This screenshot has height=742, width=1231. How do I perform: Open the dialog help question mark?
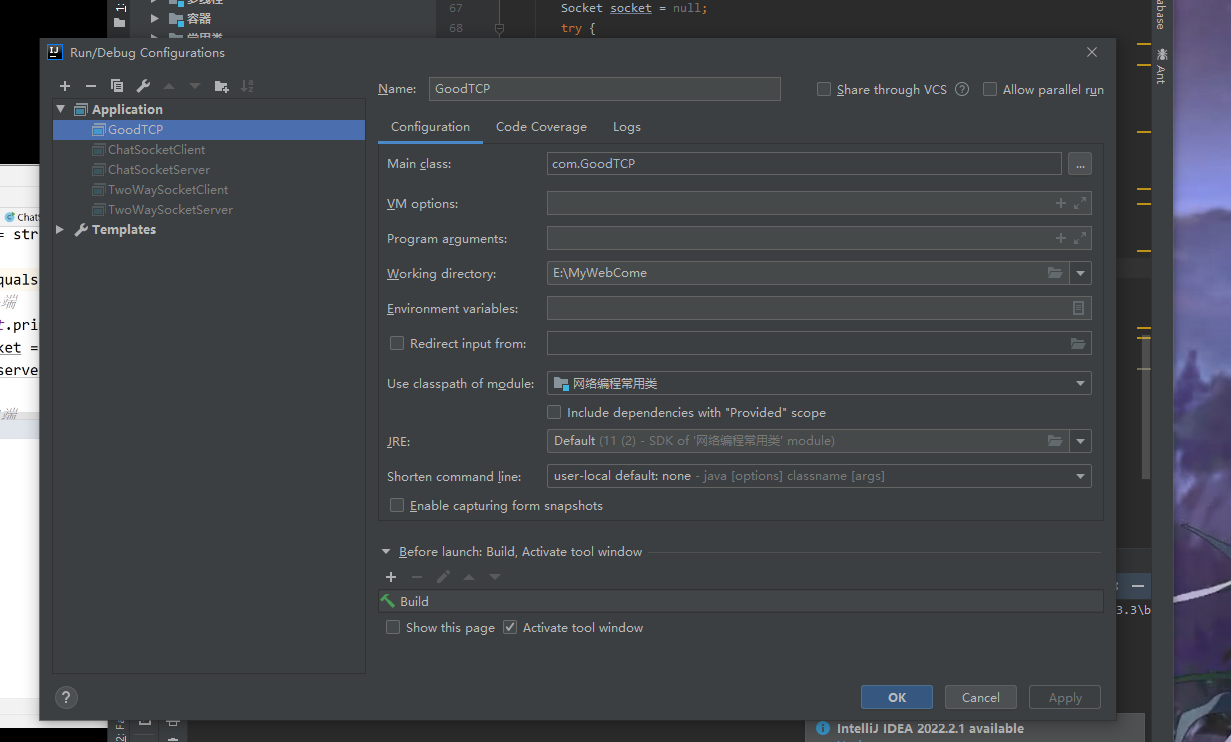click(66, 698)
